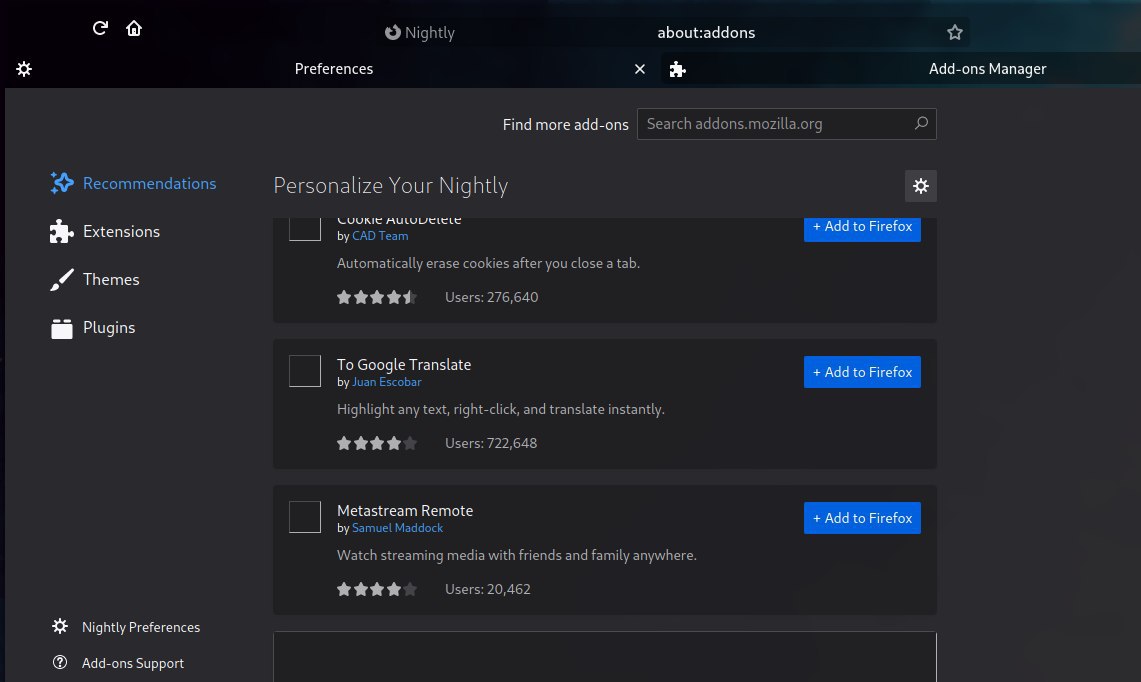This screenshot has height=682, width=1141.
Task: Click the Nightly Preferences gear icon
Action: point(60,626)
